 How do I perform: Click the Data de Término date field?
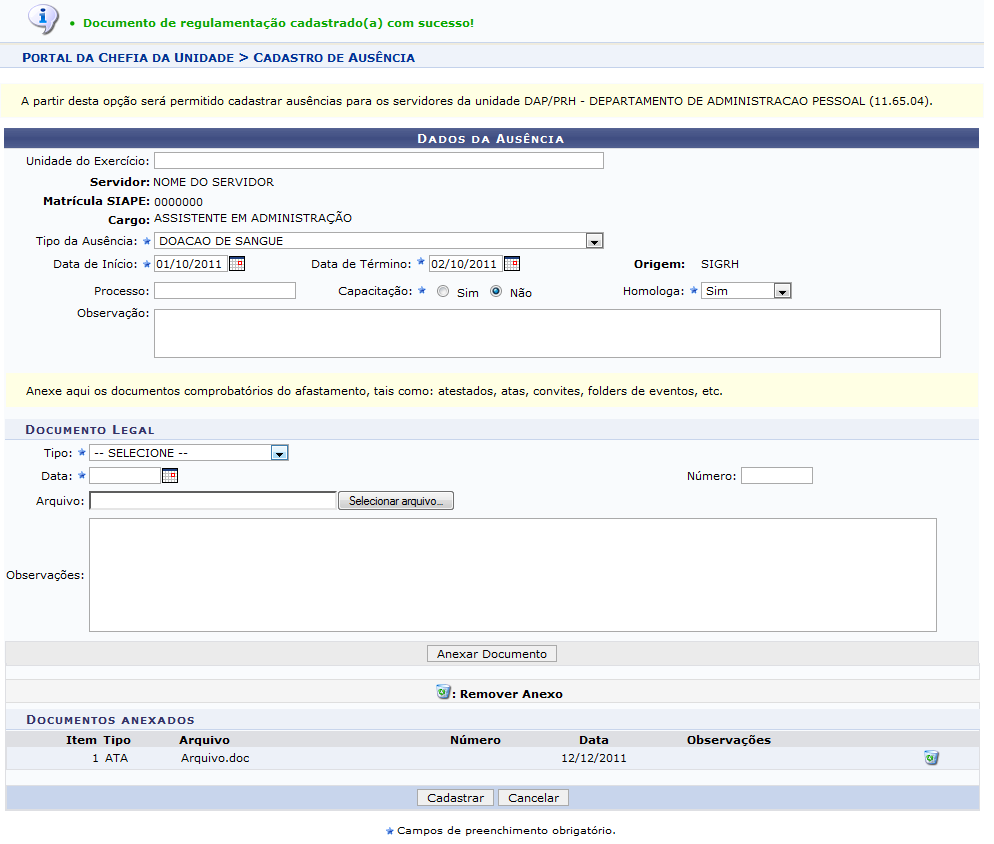point(464,264)
